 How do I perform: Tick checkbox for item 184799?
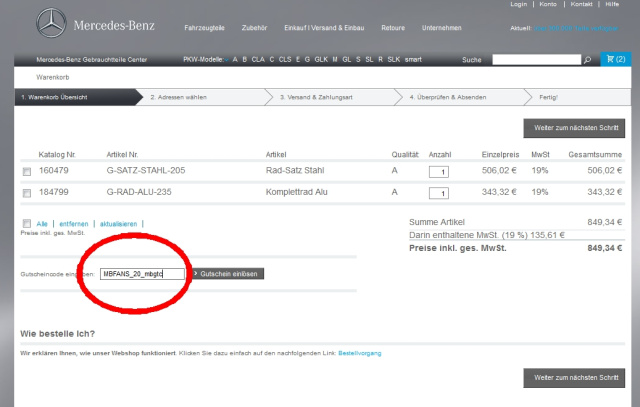[x=27, y=193]
